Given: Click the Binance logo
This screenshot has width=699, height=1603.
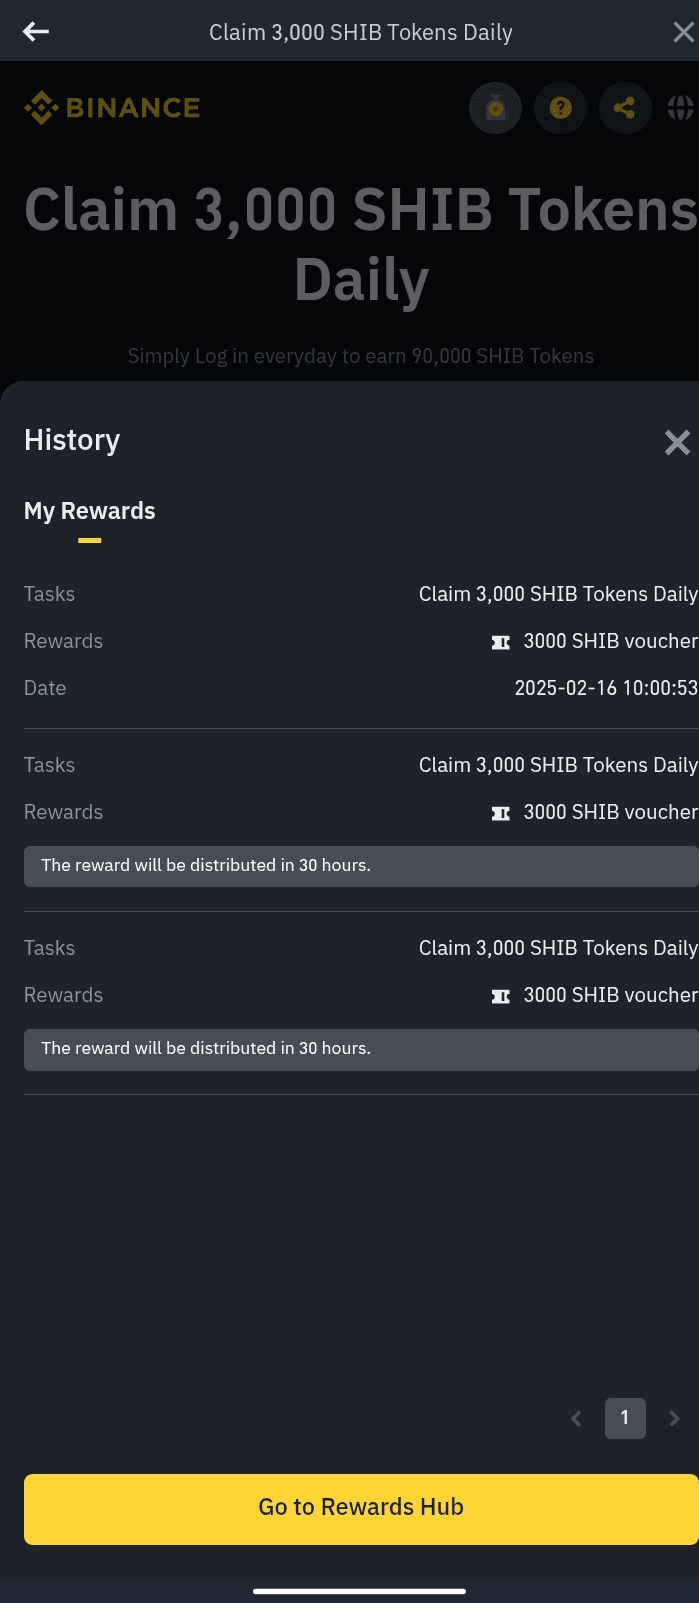Looking at the screenshot, I should click(x=112, y=107).
